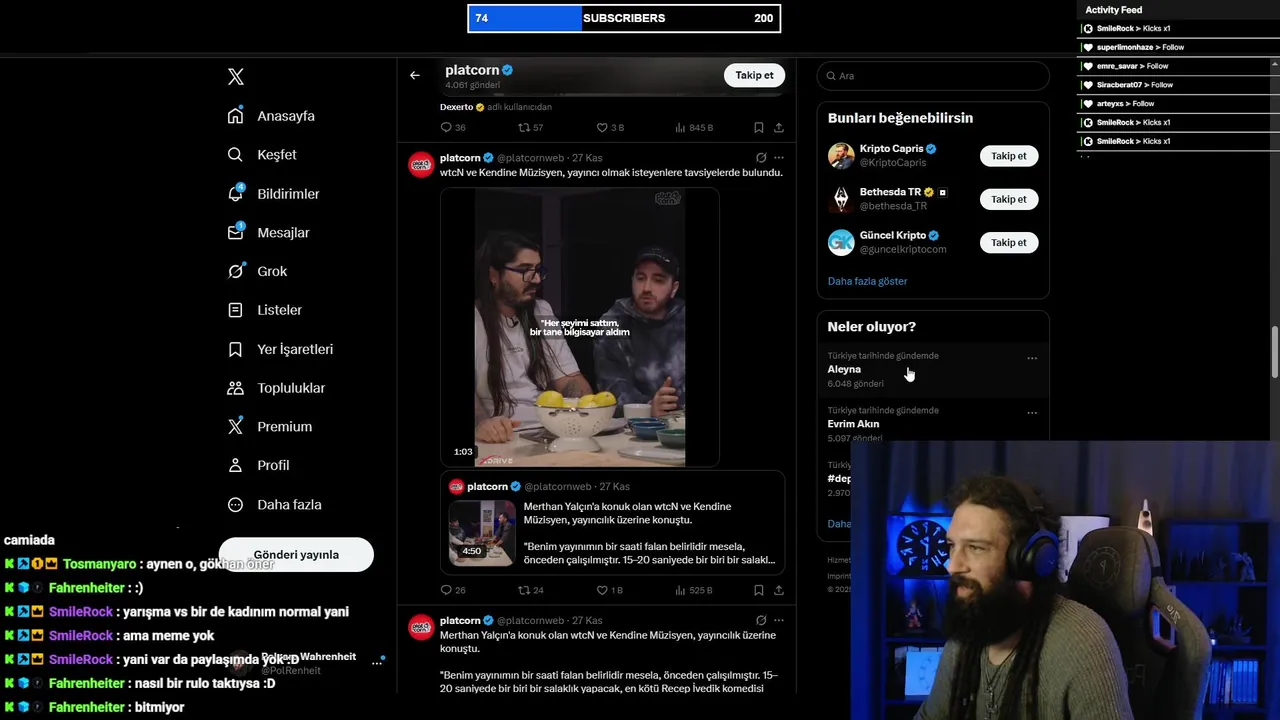This screenshot has height=720, width=1280.
Task: Share the Dexerto post
Action: 779,128
